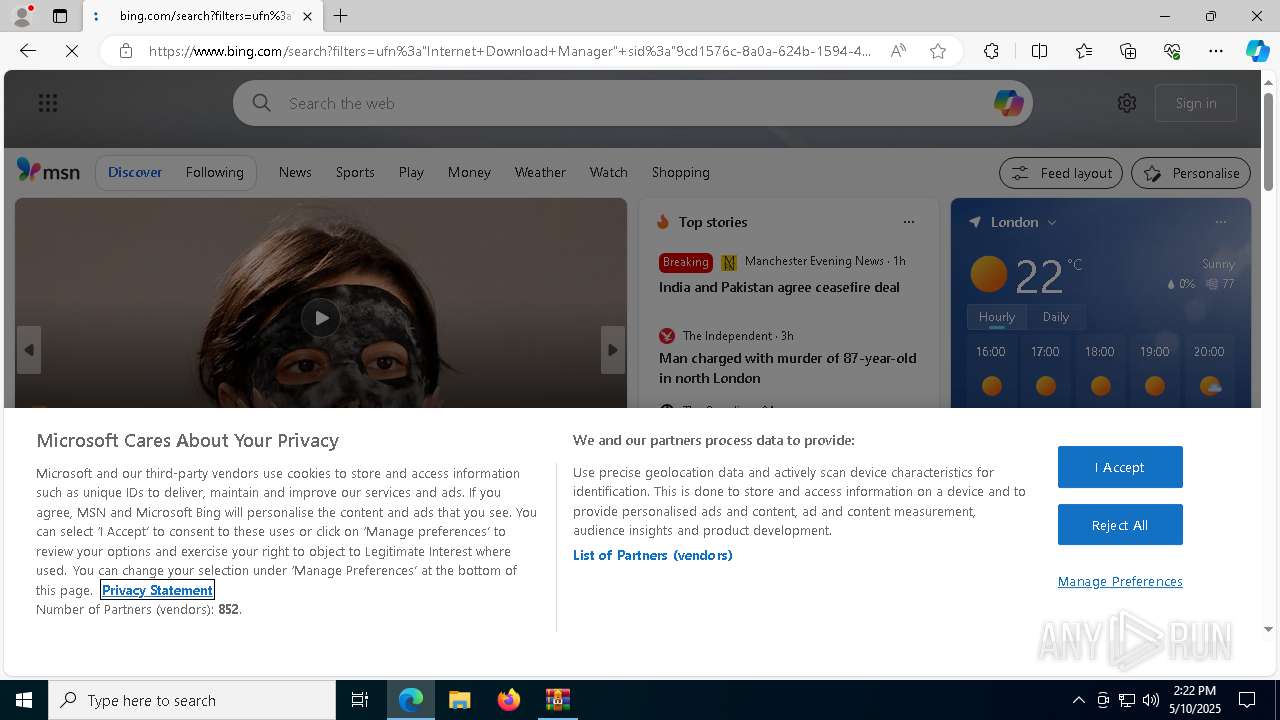Open the Microsoft apps grid
Screen dimensions: 1280x720
tap(48, 103)
